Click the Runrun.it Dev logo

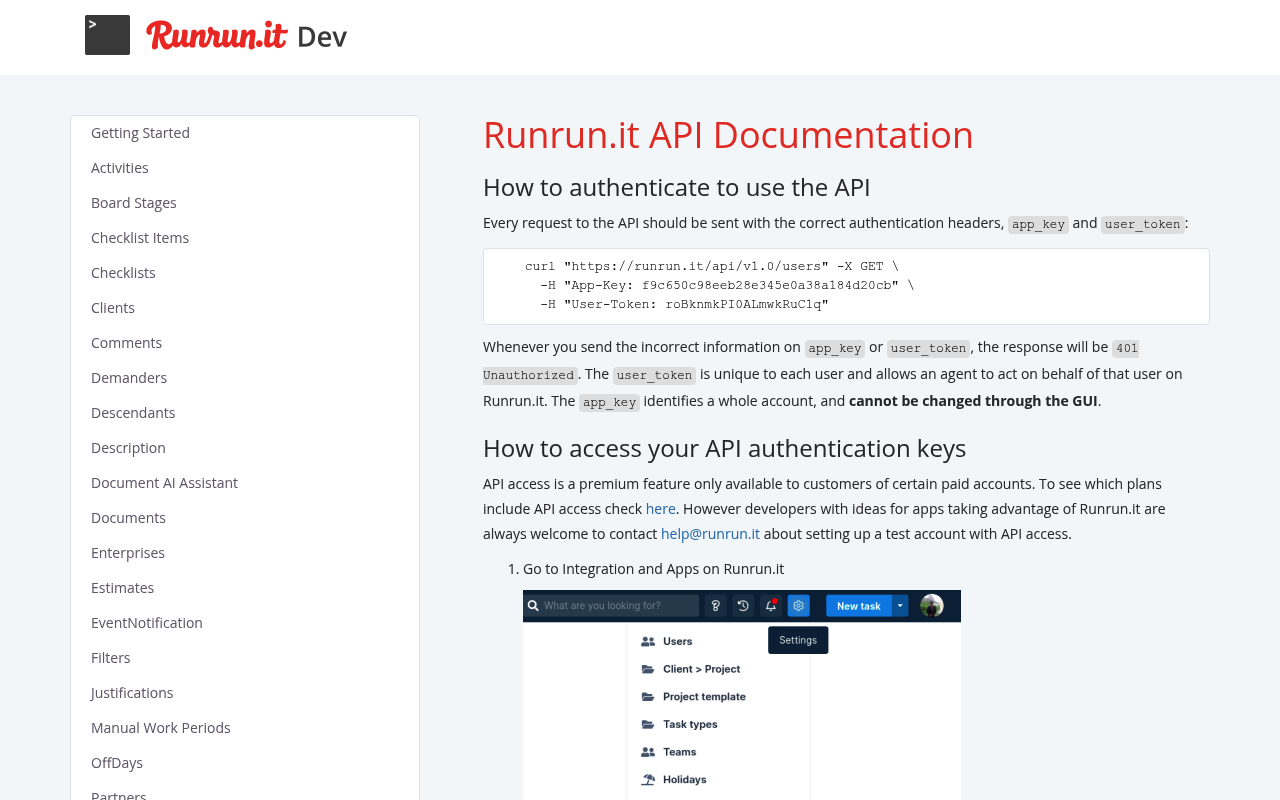246,36
